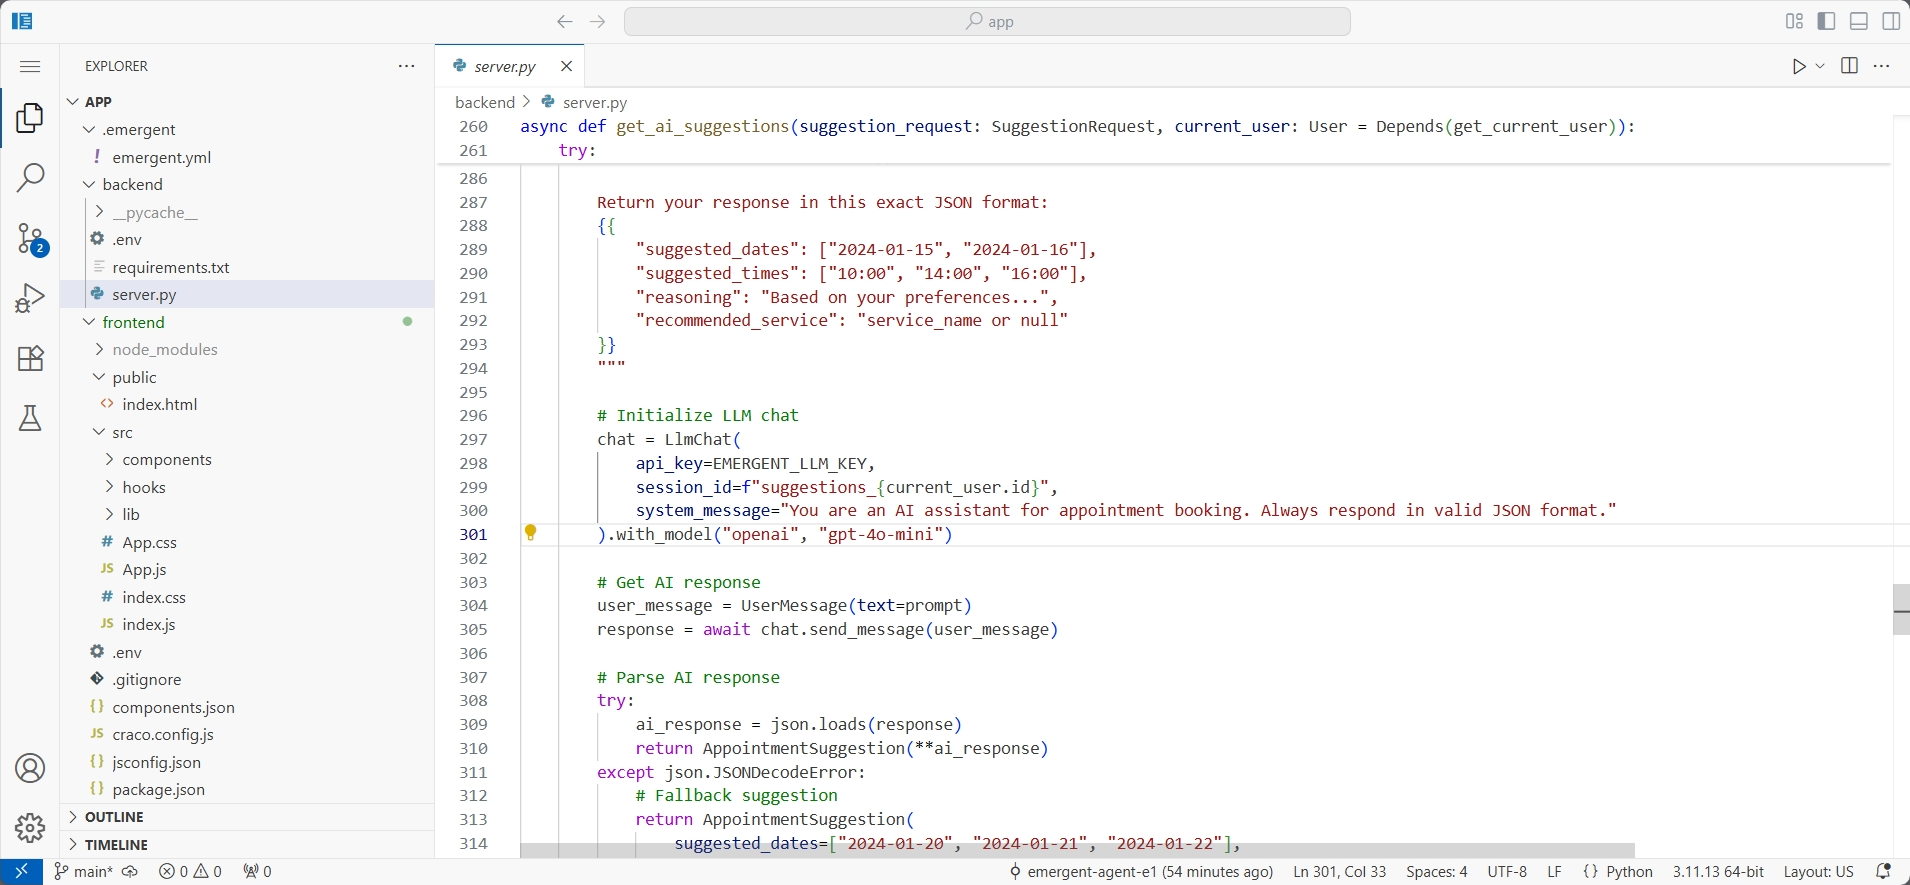The image size is (1910, 885).
Task: Open .gitignore file
Action: pyautogui.click(x=247, y=680)
